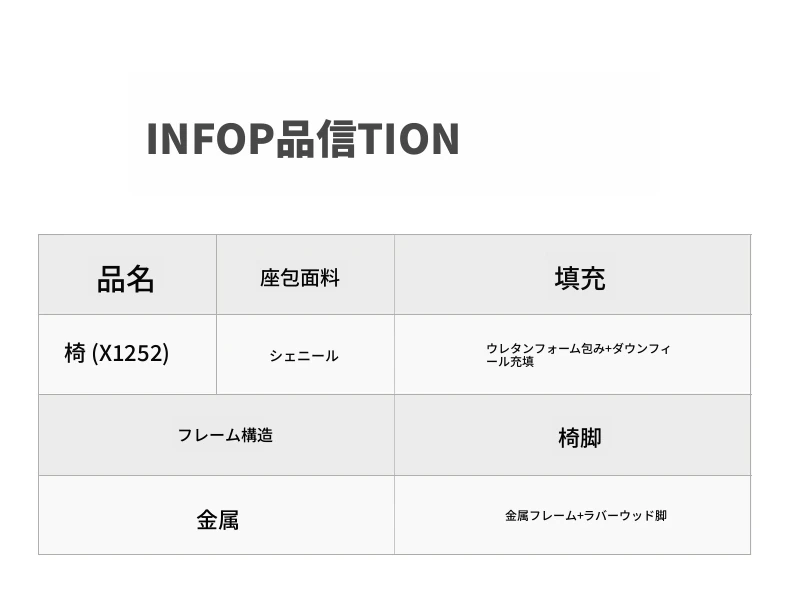Select the フレーム構造 header cell
The width and height of the screenshot is (790, 610).
225,435
